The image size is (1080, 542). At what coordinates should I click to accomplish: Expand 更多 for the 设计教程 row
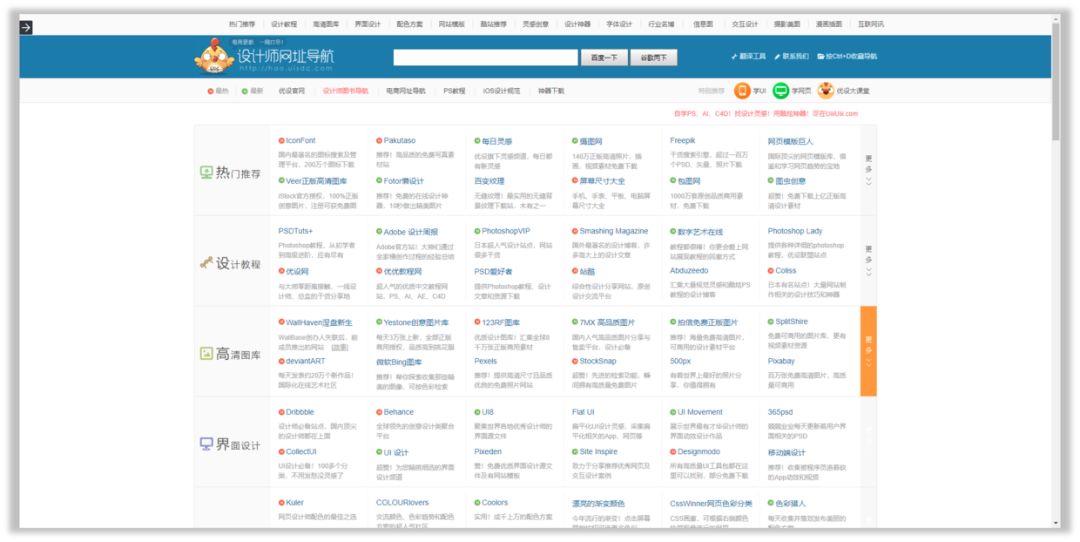(869, 260)
